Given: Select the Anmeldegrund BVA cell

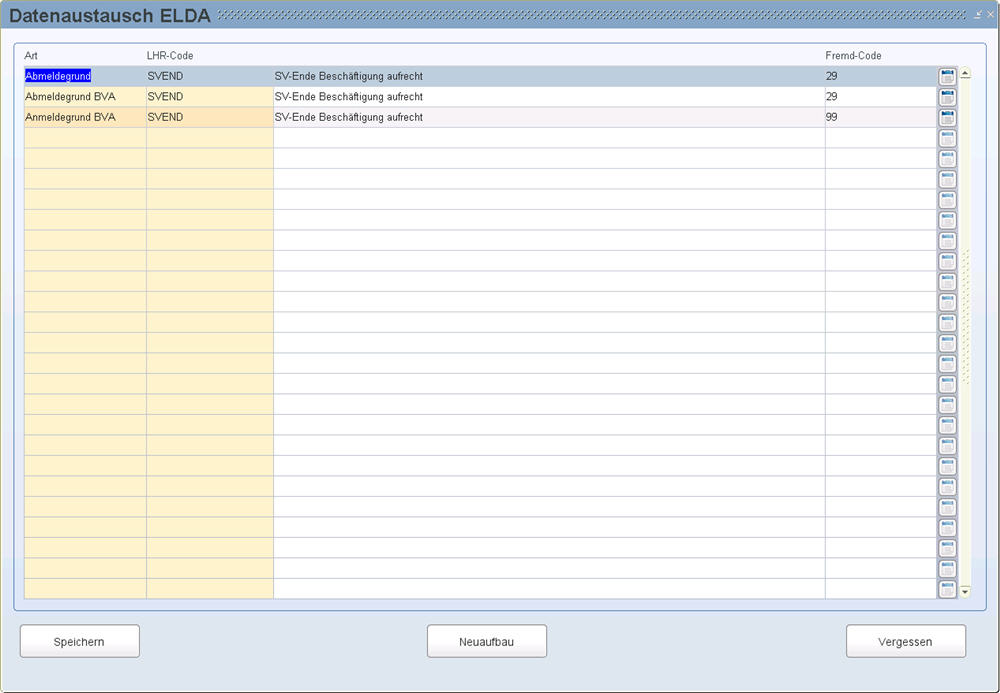Looking at the screenshot, I should pos(85,117).
